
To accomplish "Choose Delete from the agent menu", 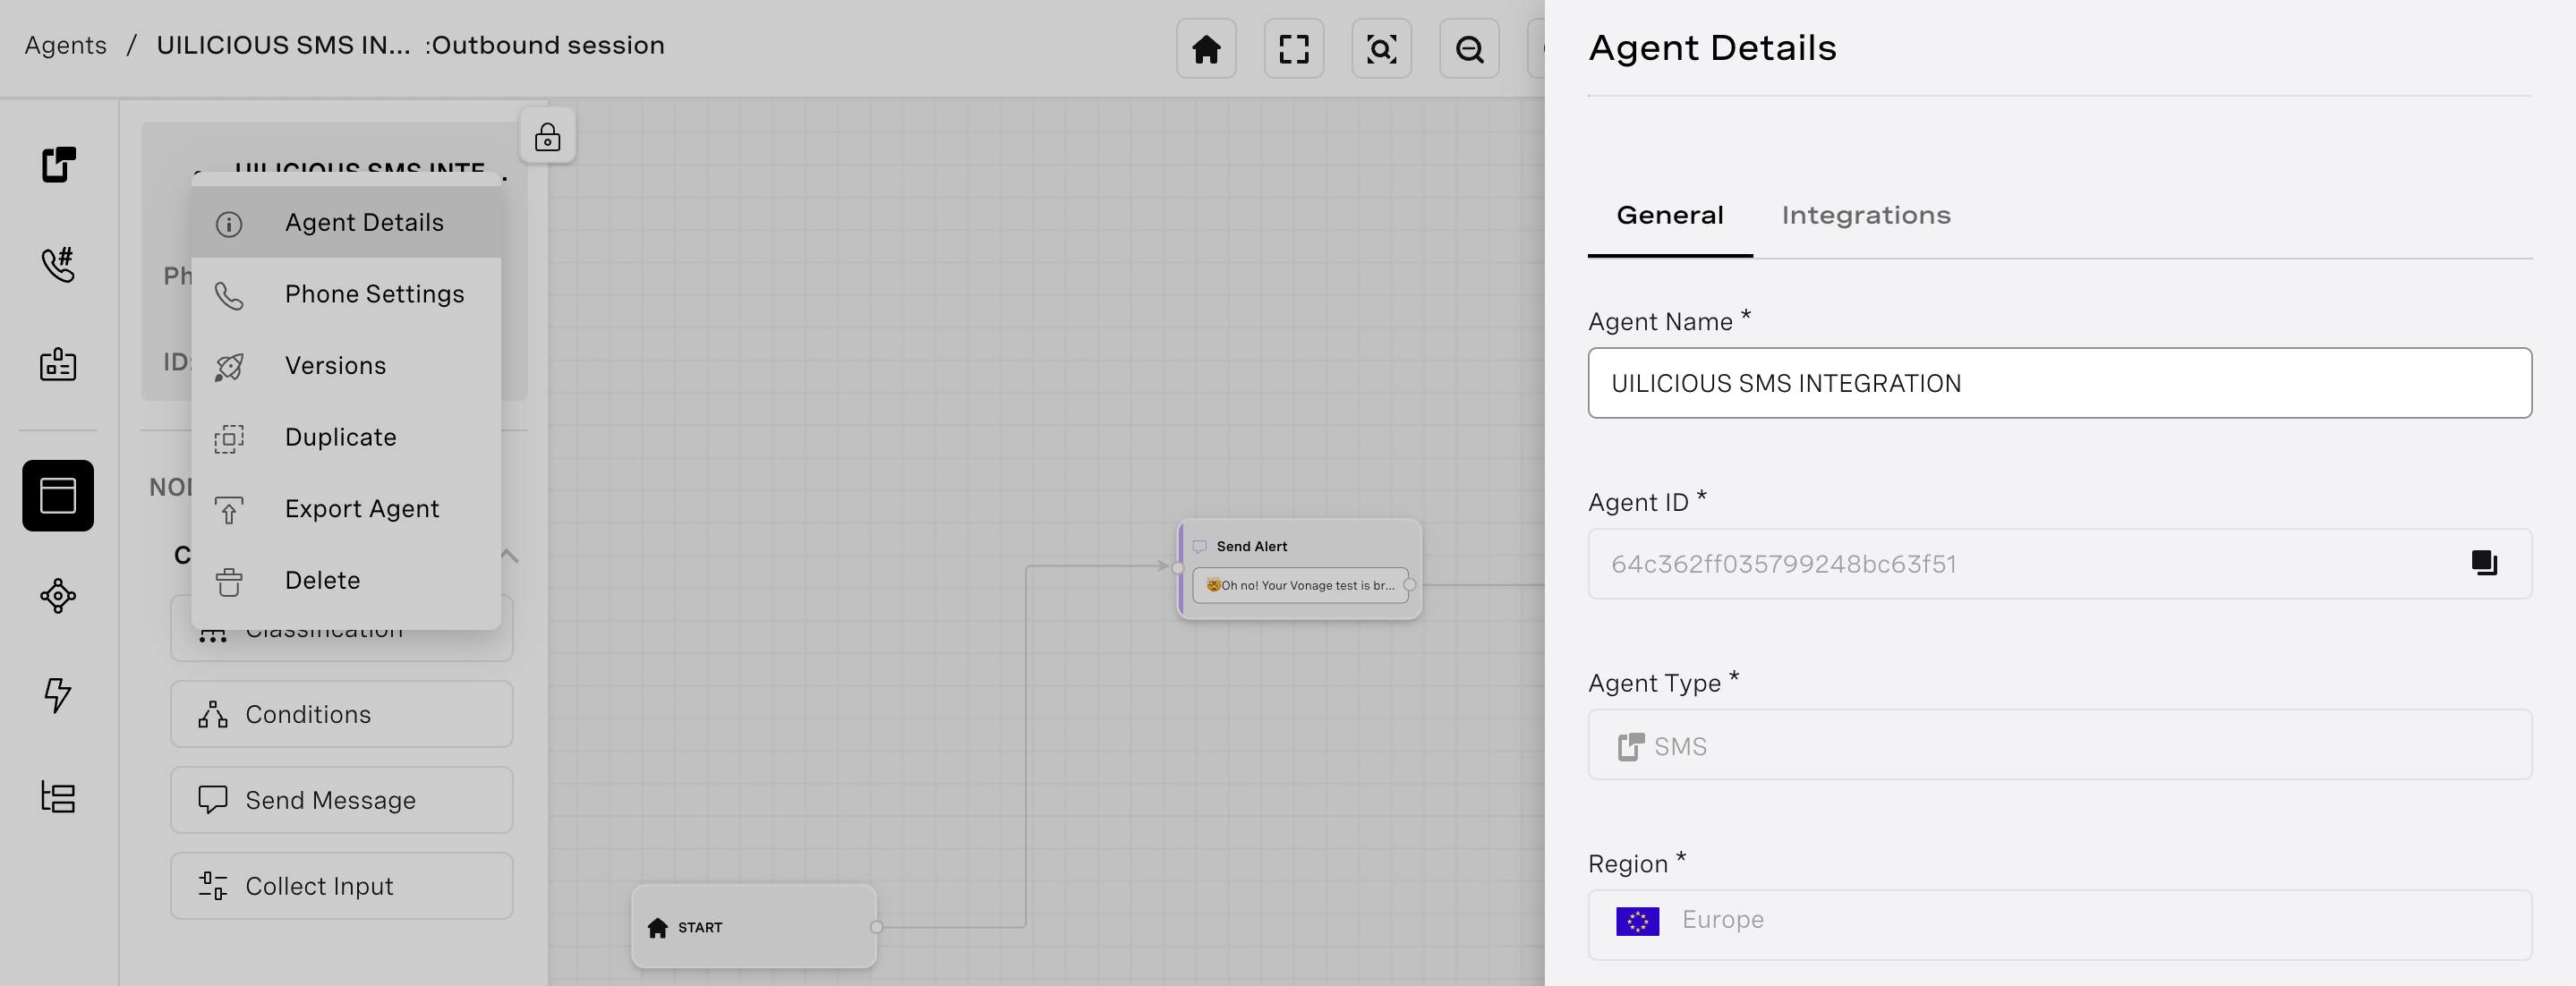I will point(346,580).
